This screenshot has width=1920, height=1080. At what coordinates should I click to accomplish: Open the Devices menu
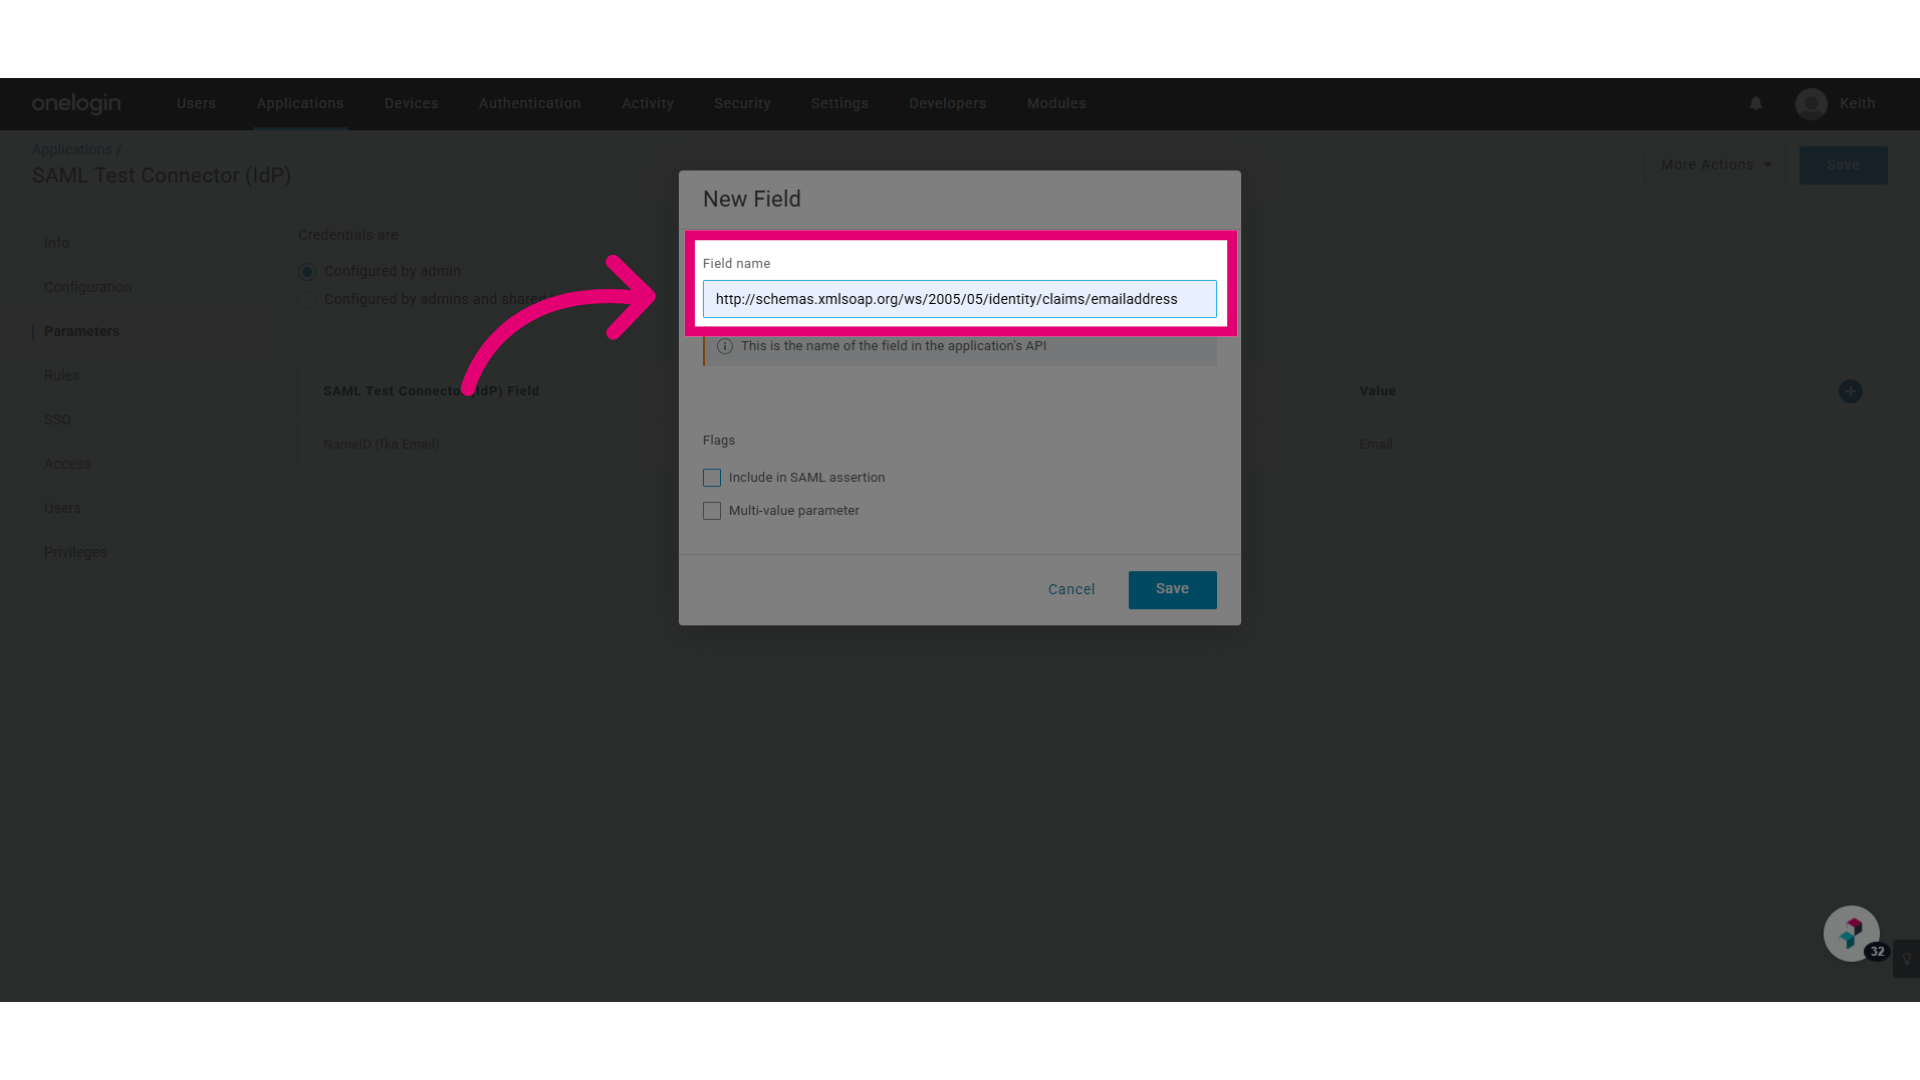click(411, 104)
